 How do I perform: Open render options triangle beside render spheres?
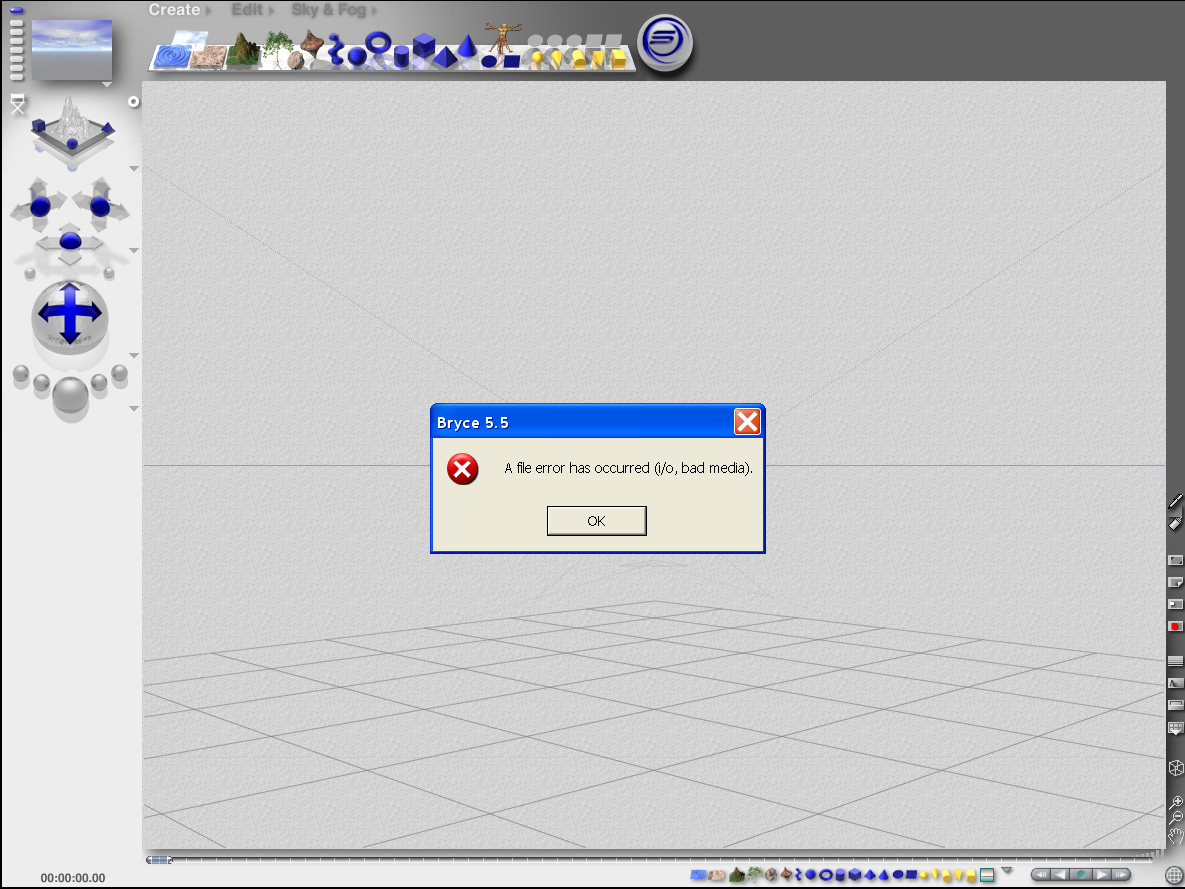click(134, 408)
